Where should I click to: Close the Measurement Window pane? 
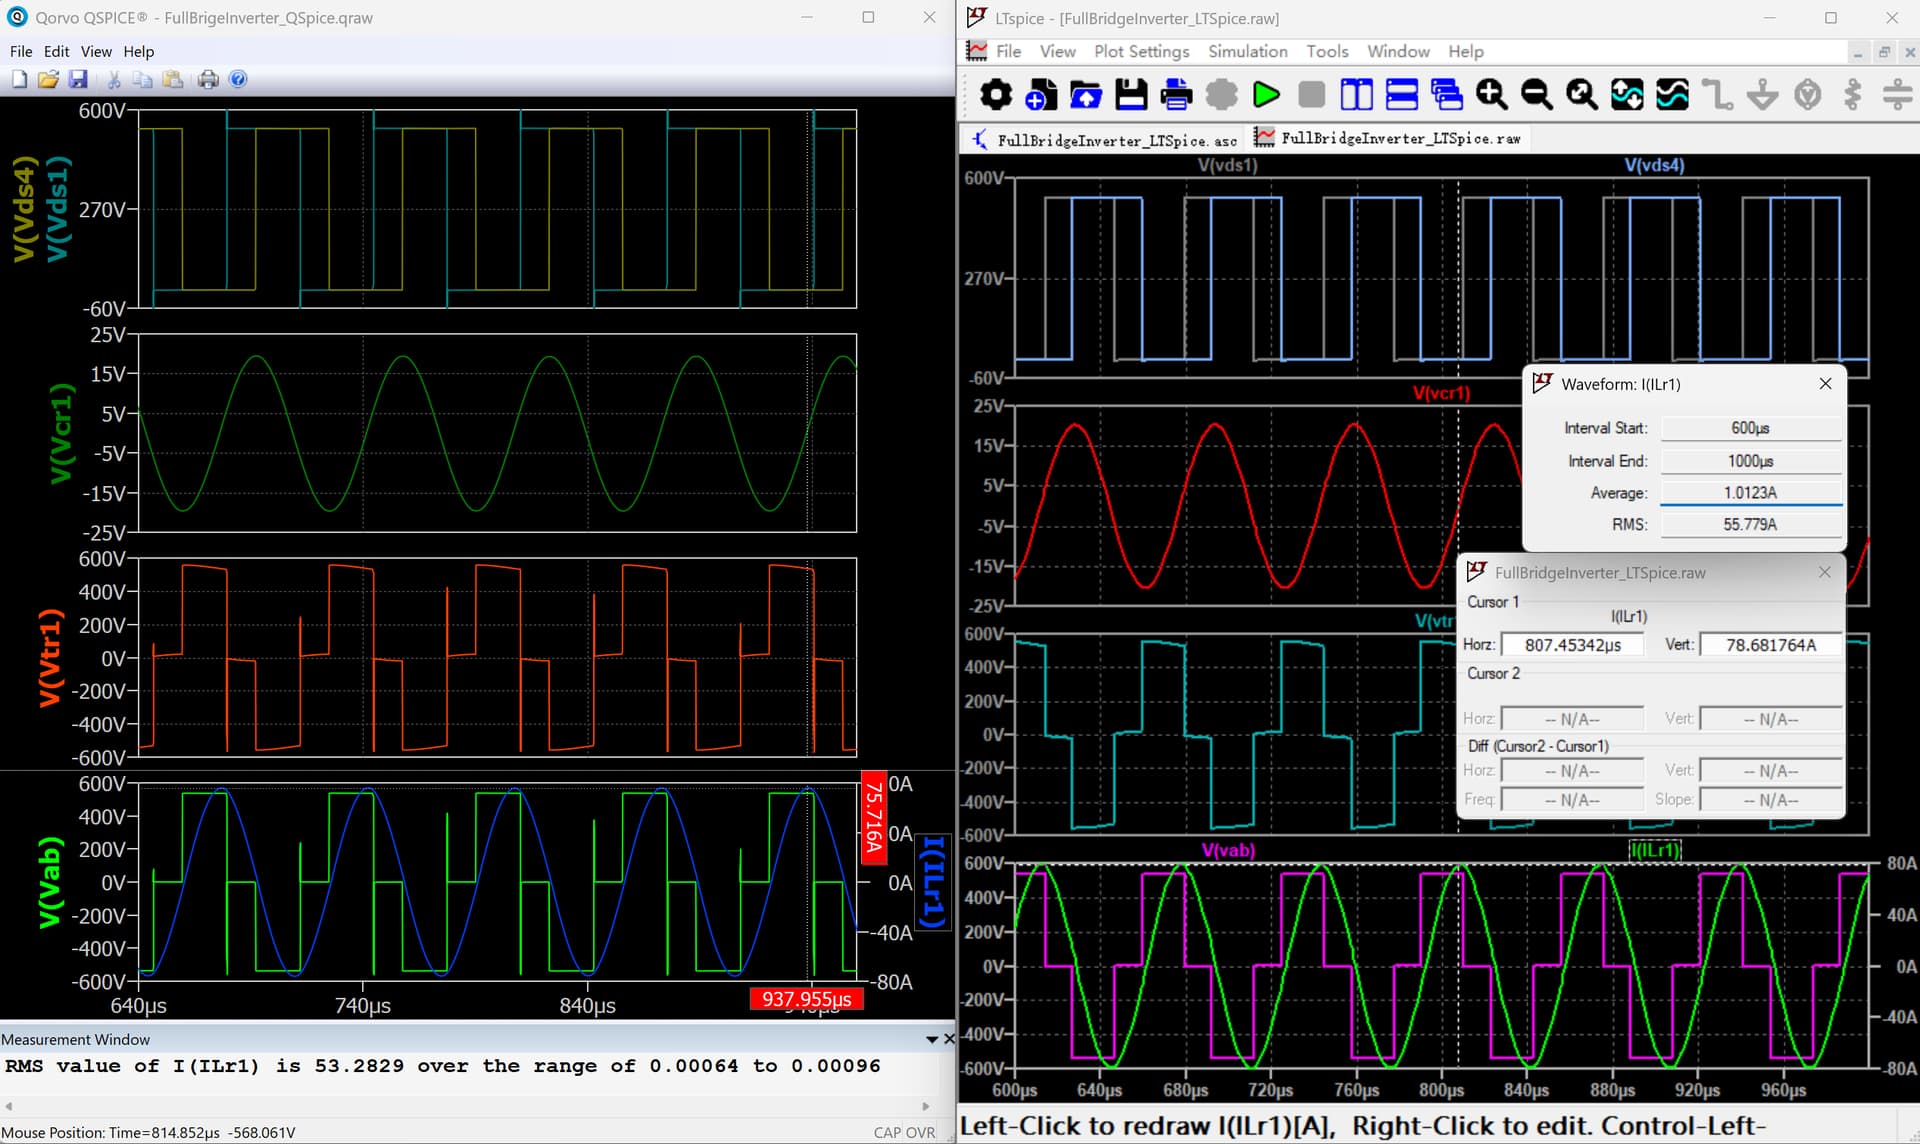pos(949,1039)
